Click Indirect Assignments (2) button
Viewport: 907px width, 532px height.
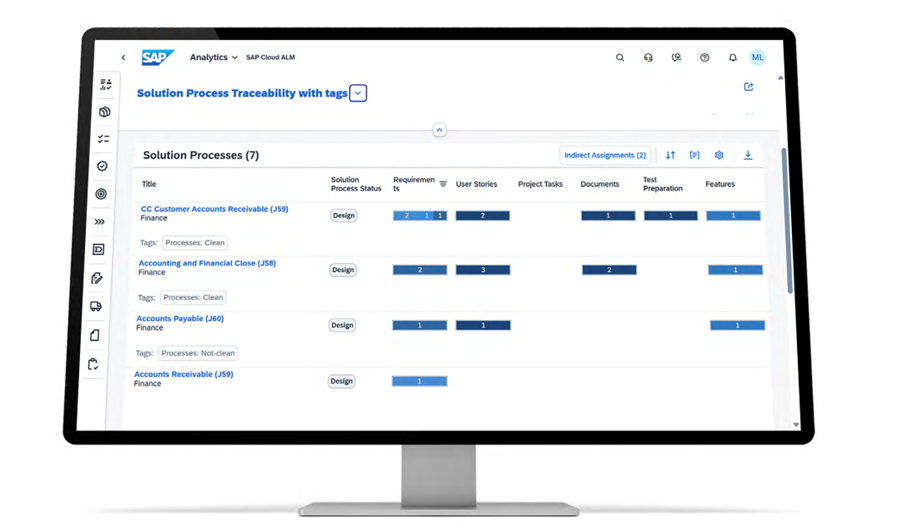tap(605, 155)
